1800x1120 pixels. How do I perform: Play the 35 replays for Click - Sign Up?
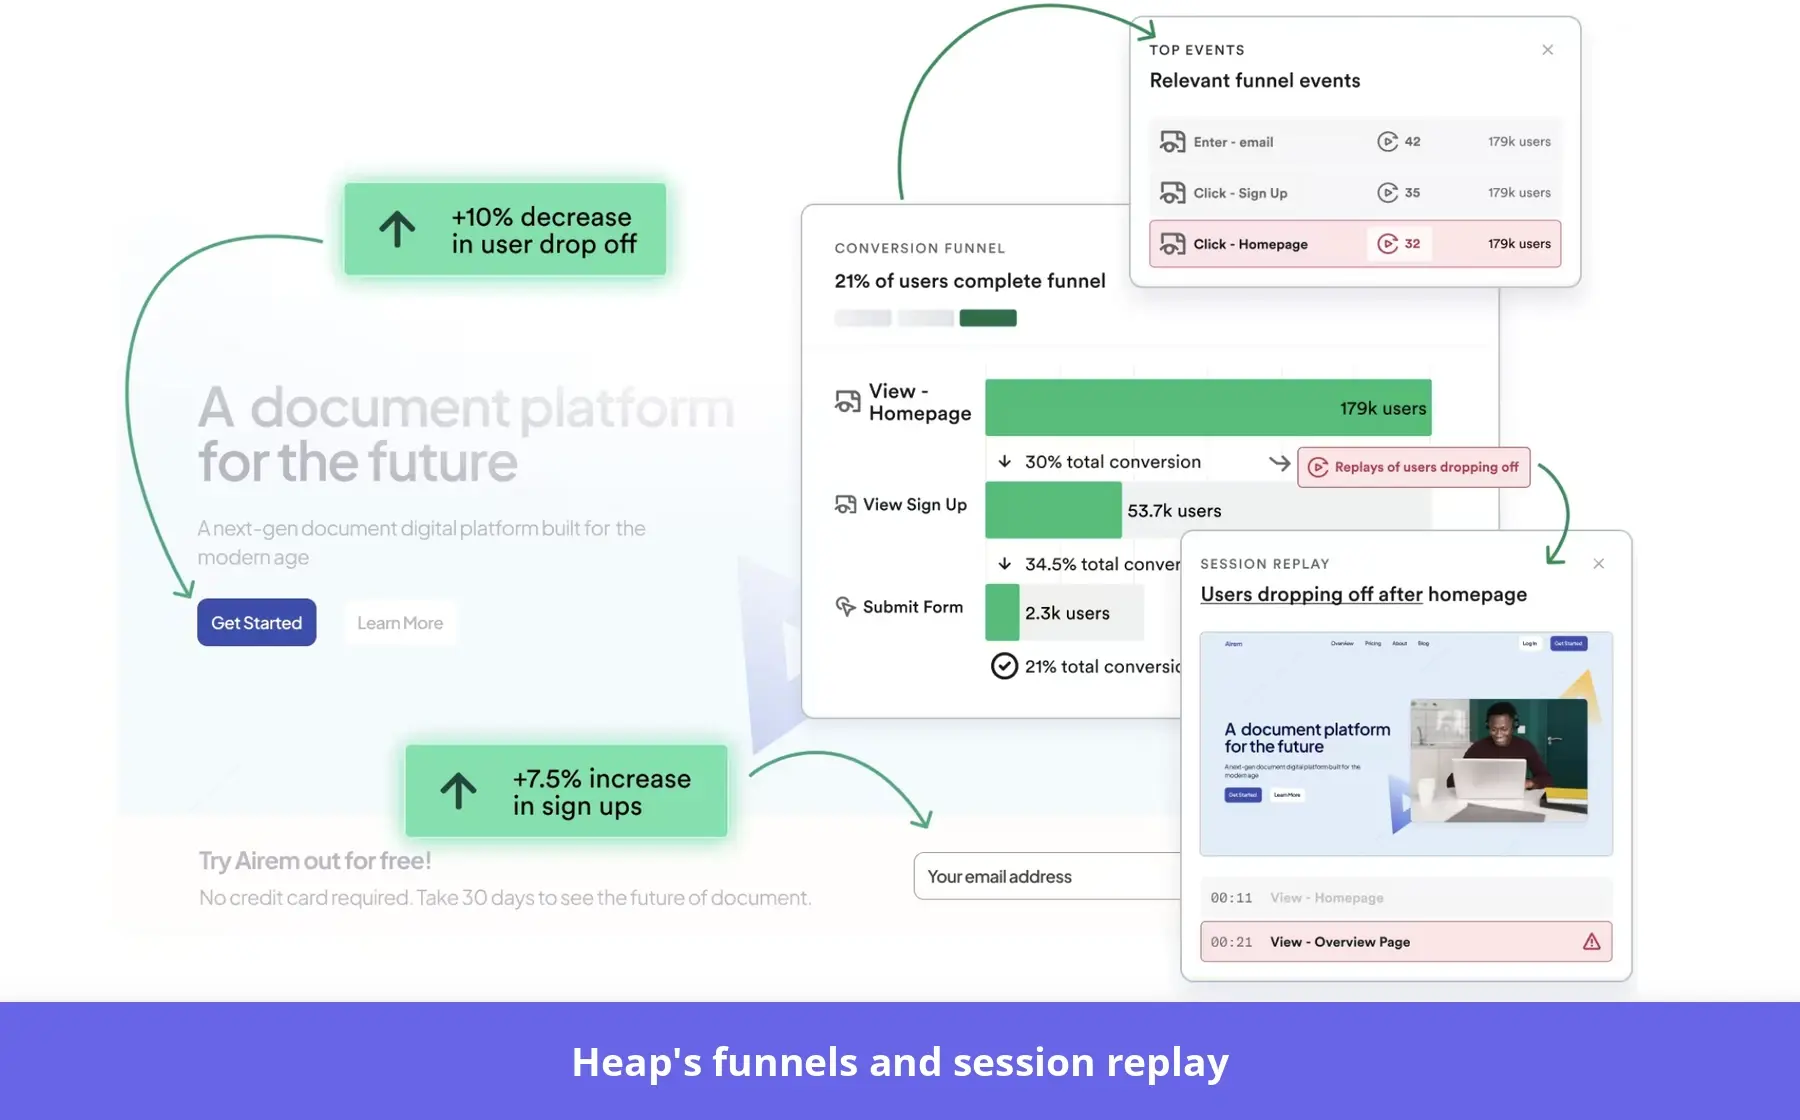(x=1398, y=192)
